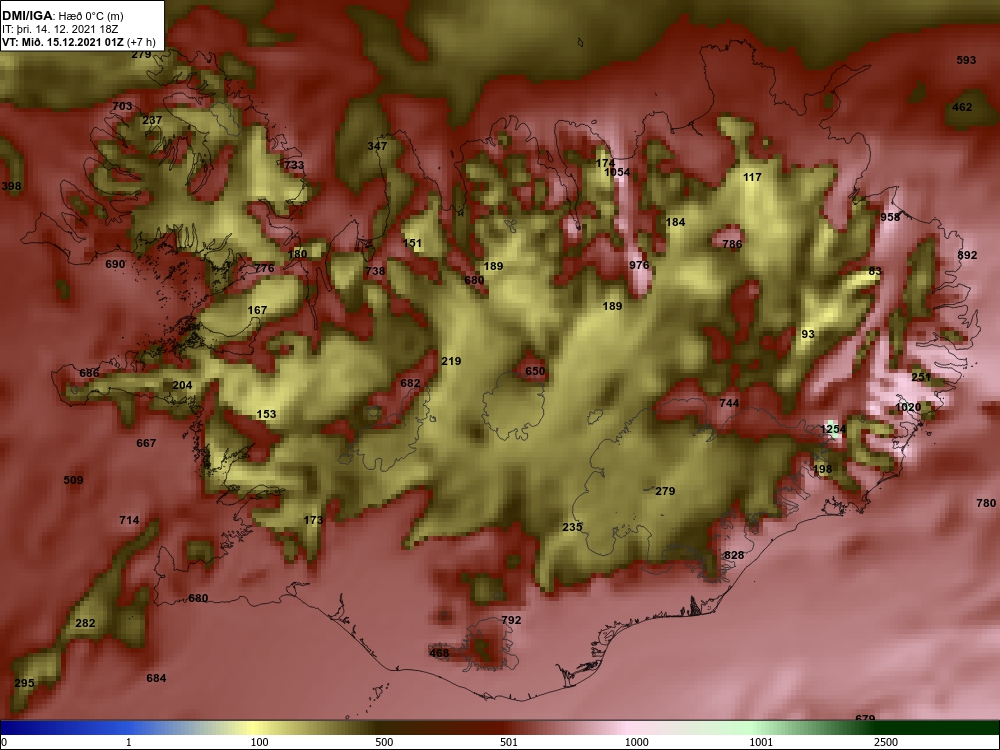
Task: Select the map value 251
Action: 921,378
